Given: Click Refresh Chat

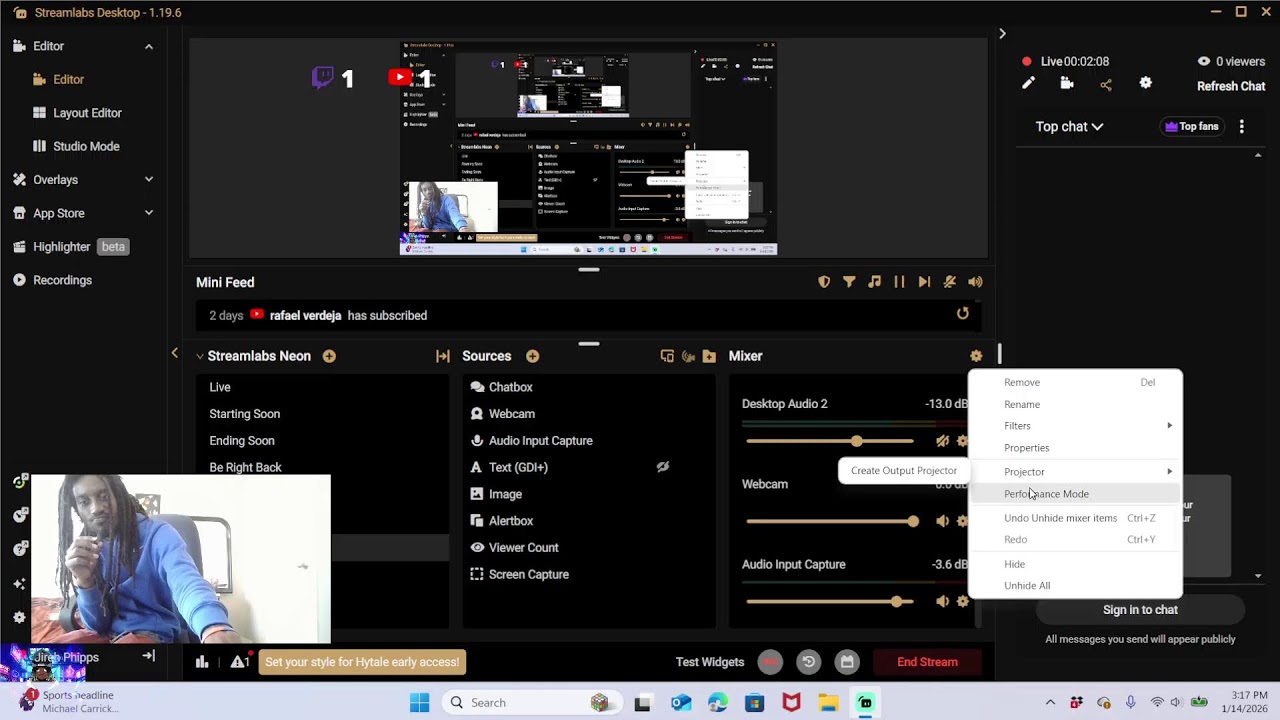Looking at the screenshot, I should point(1231,86).
